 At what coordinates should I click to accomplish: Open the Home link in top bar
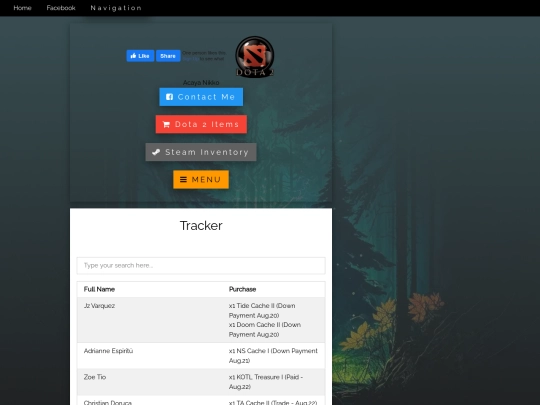tap(22, 8)
